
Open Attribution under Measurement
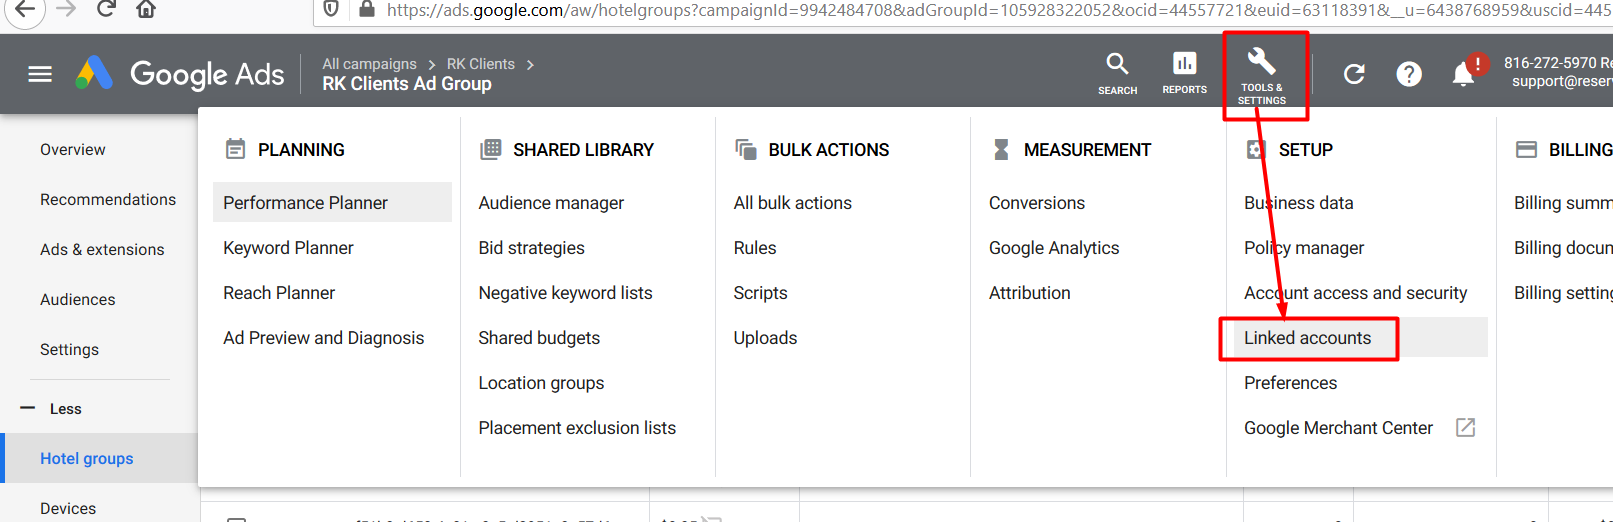(x=1029, y=292)
